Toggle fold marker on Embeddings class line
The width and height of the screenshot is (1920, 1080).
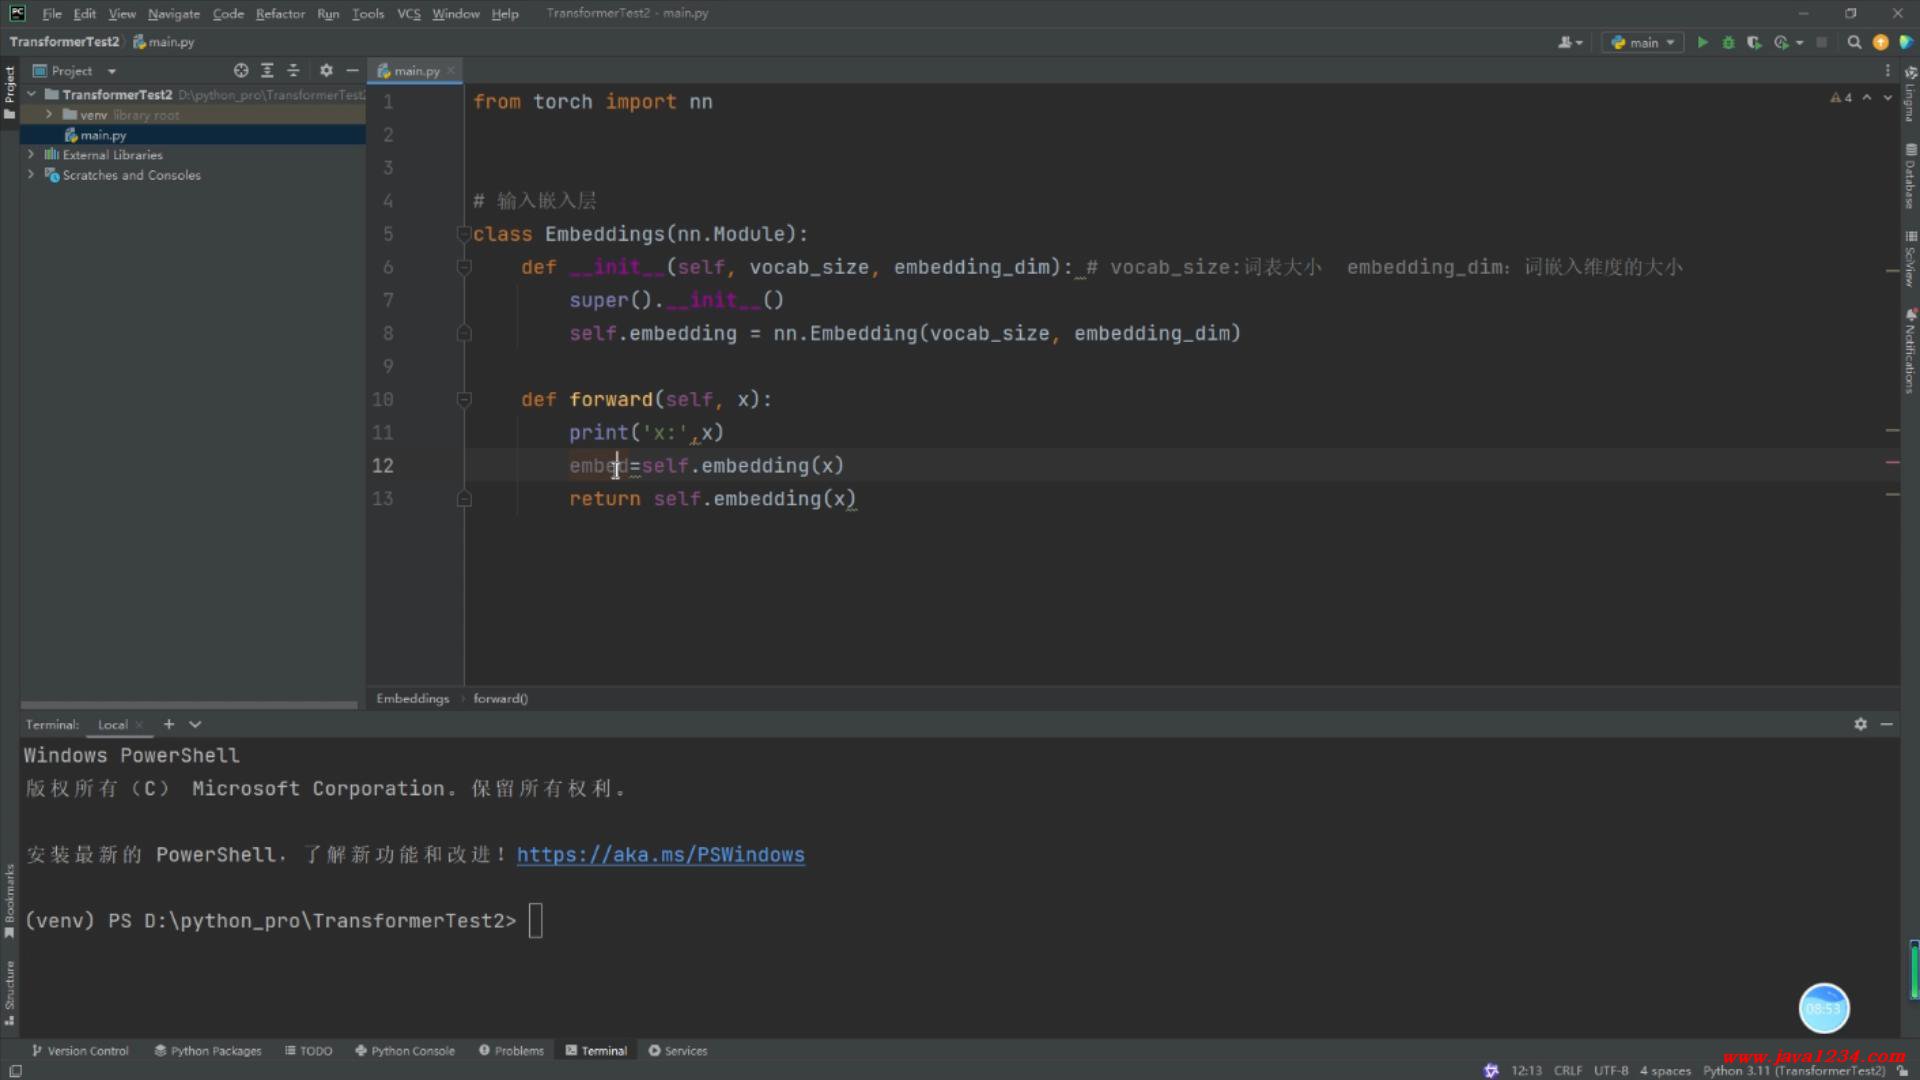pos(464,234)
